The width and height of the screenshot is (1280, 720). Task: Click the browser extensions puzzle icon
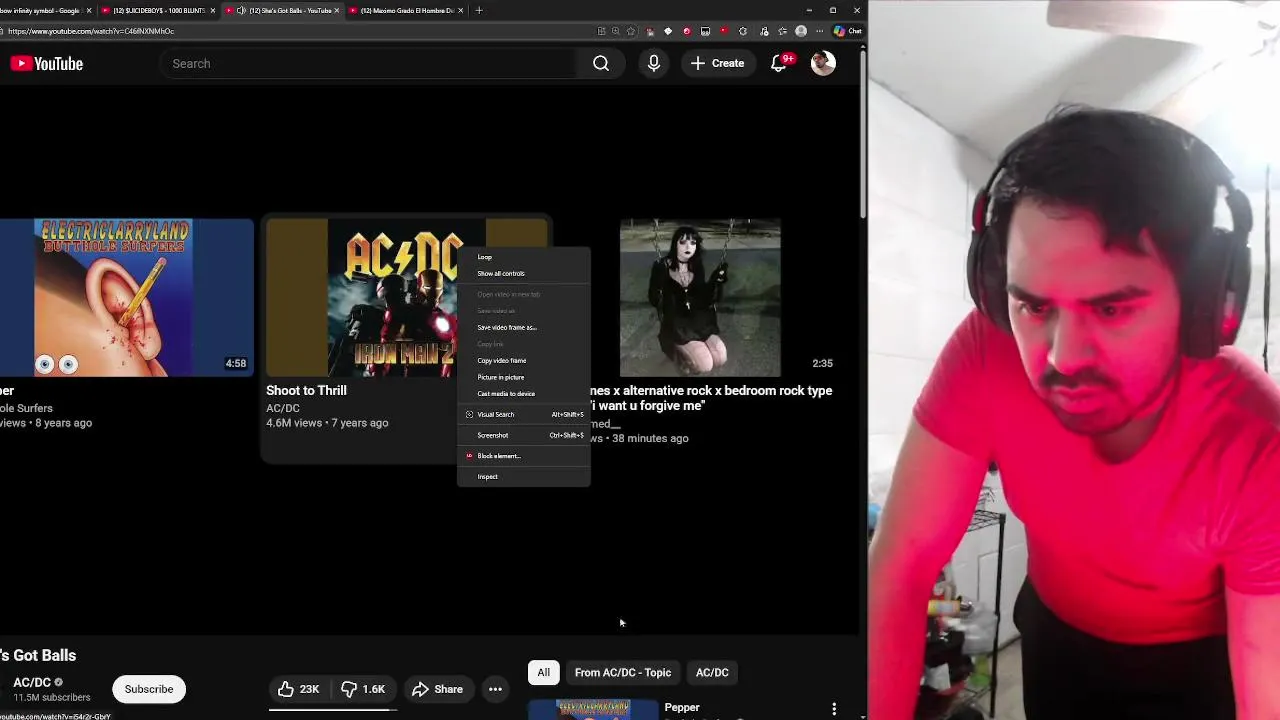click(x=743, y=31)
